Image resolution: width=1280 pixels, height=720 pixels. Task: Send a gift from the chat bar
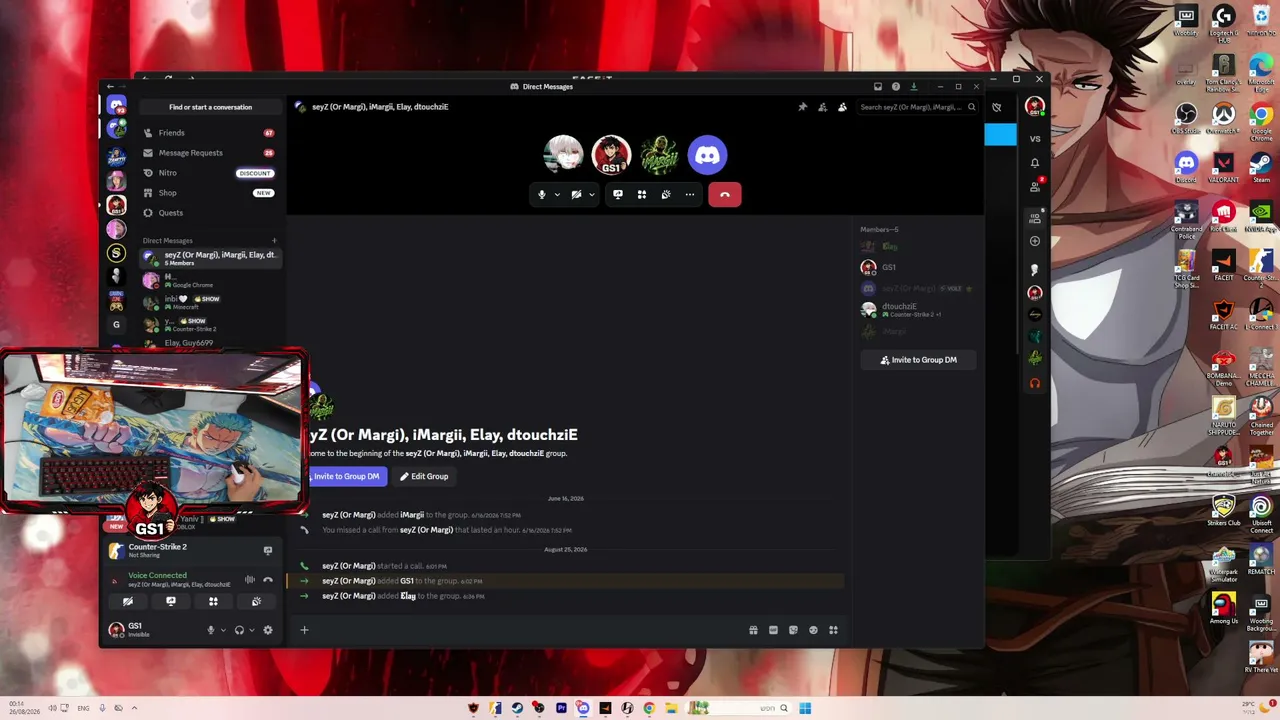click(x=753, y=630)
